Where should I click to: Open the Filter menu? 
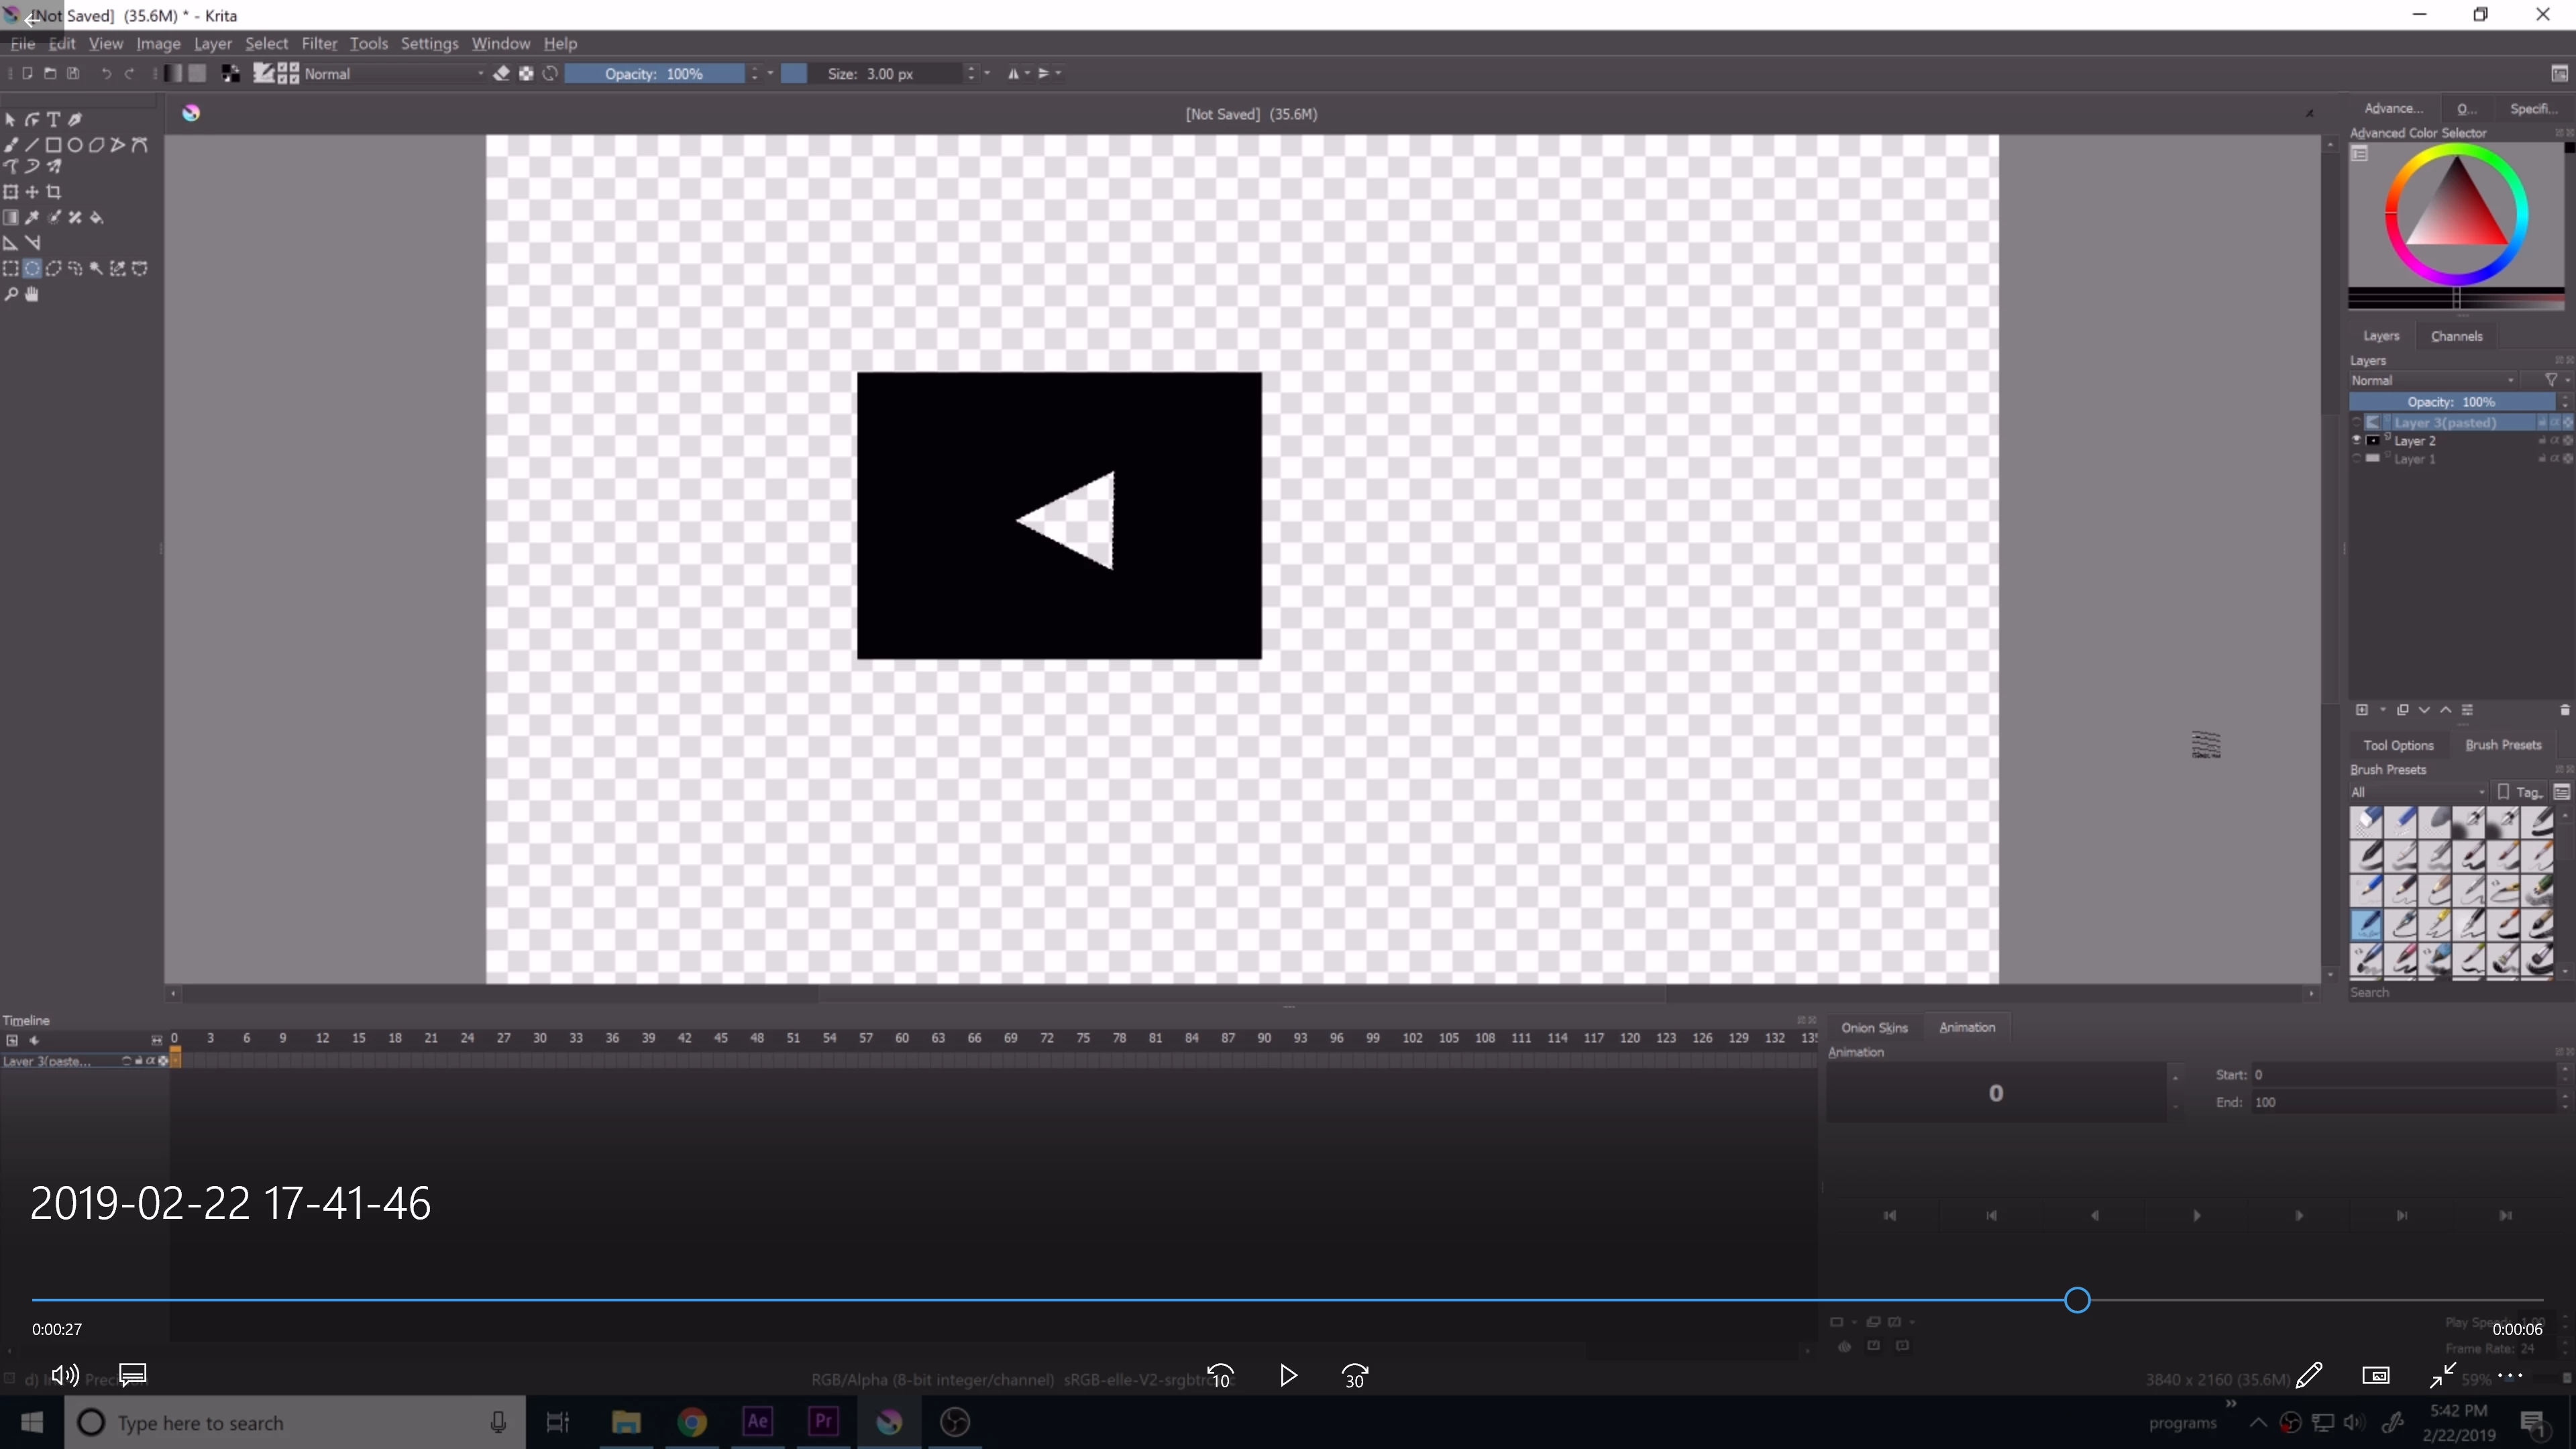(x=319, y=44)
